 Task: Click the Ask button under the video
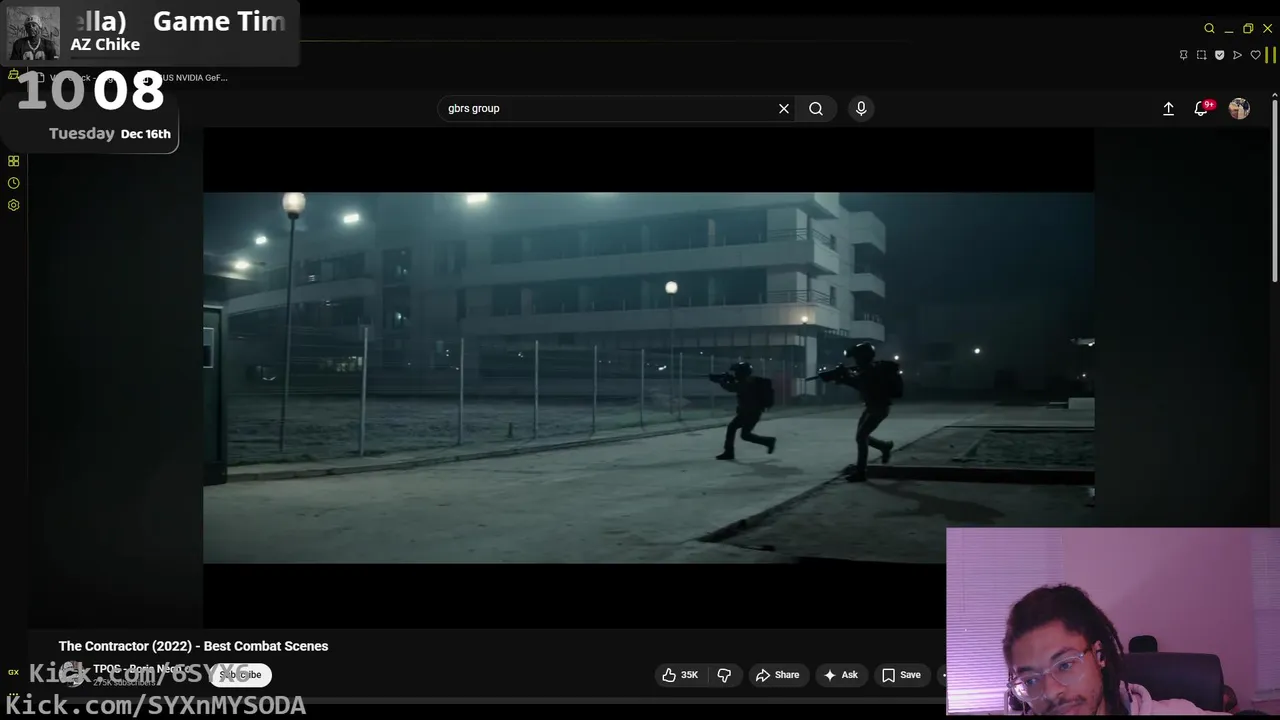(x=840, y=675)
